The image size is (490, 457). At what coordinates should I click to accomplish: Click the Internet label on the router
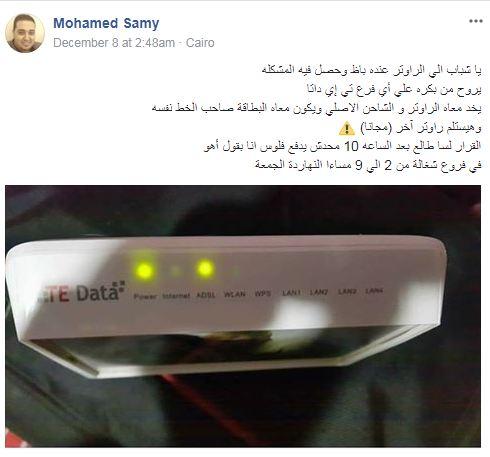click(176, 296)
